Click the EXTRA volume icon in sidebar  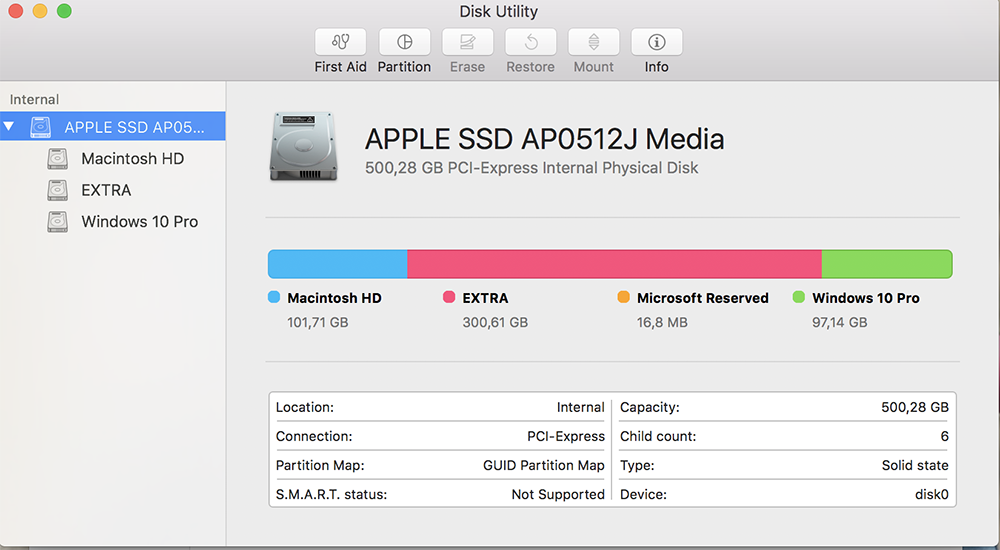point(58,190)
